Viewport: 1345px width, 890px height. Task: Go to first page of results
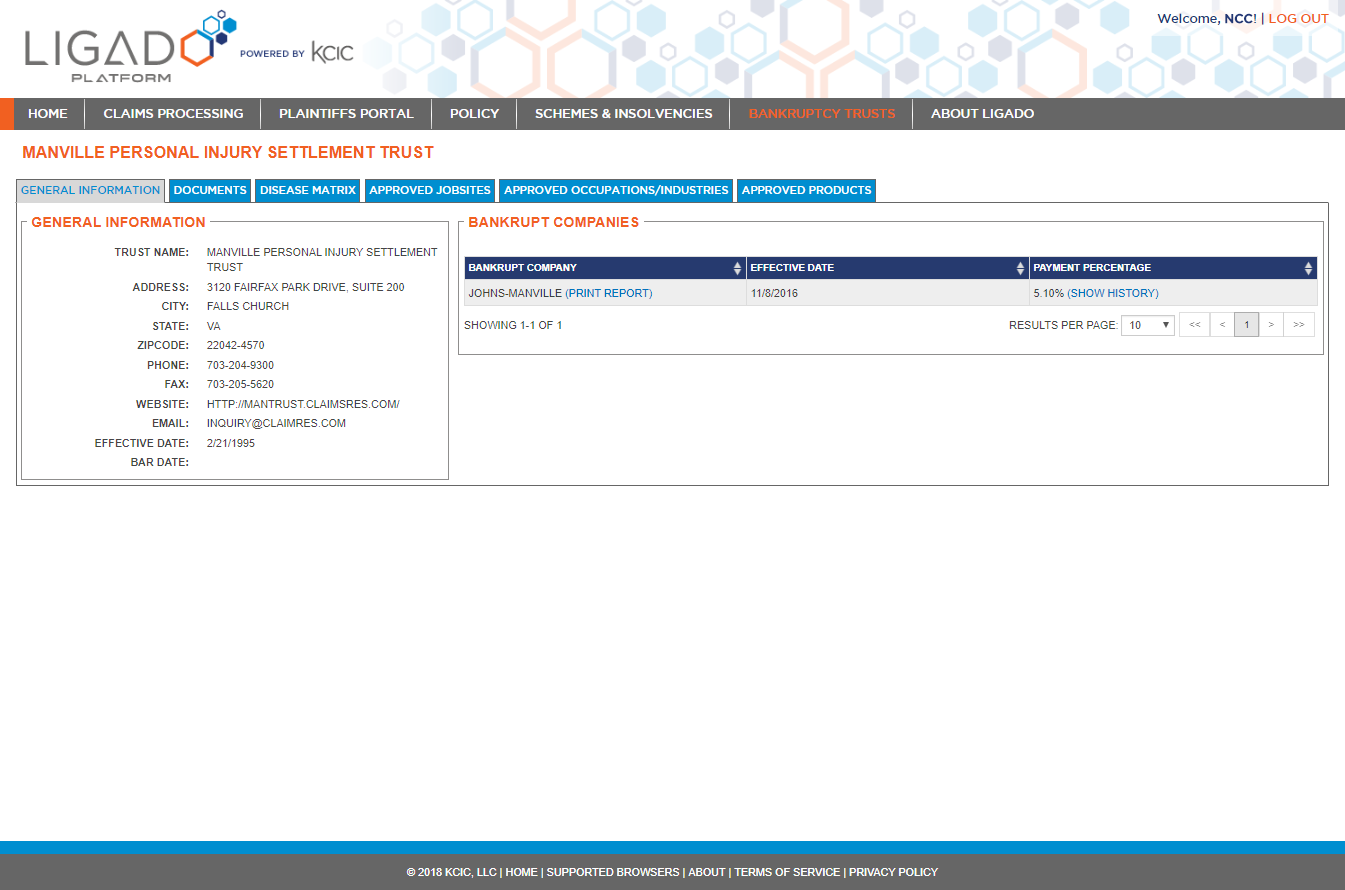tap(1195, 325)
